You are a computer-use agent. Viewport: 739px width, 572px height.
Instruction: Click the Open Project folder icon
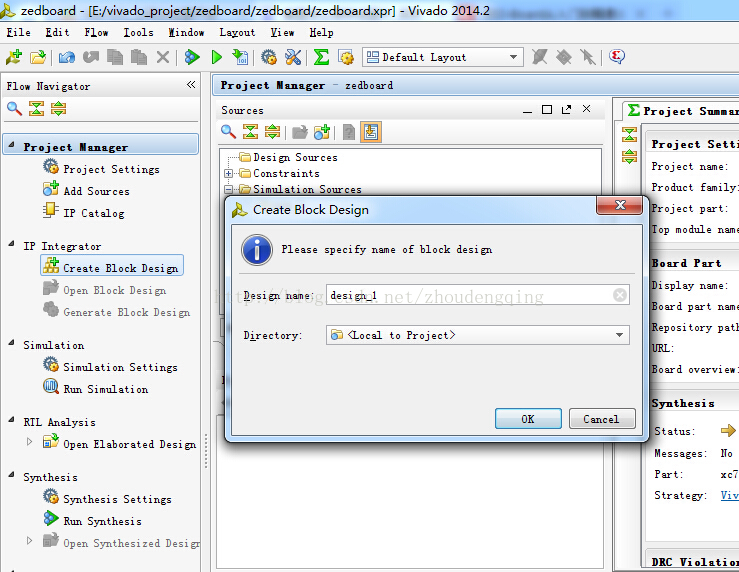(38, 57)
